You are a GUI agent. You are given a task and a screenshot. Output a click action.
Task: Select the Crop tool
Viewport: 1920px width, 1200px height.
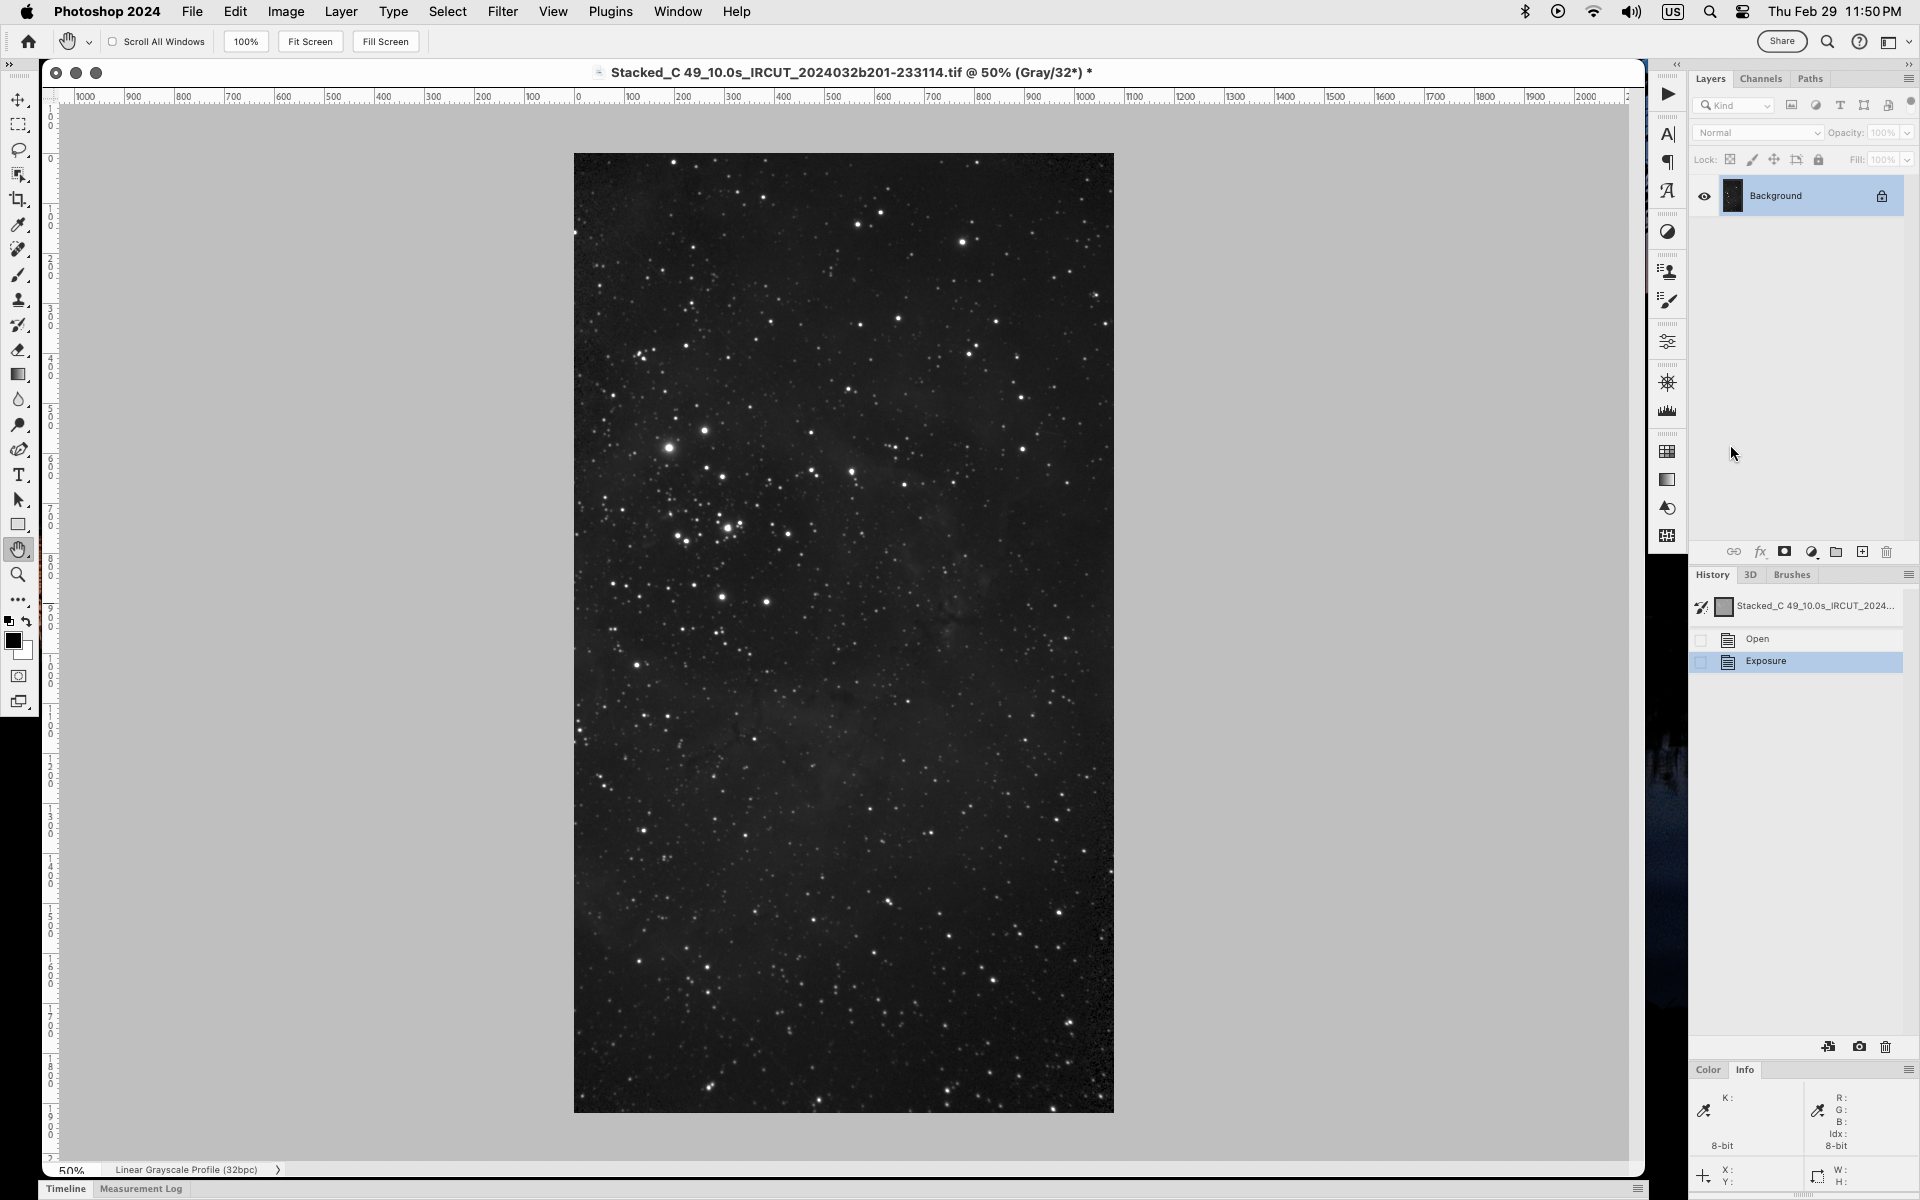pos(18,200)
